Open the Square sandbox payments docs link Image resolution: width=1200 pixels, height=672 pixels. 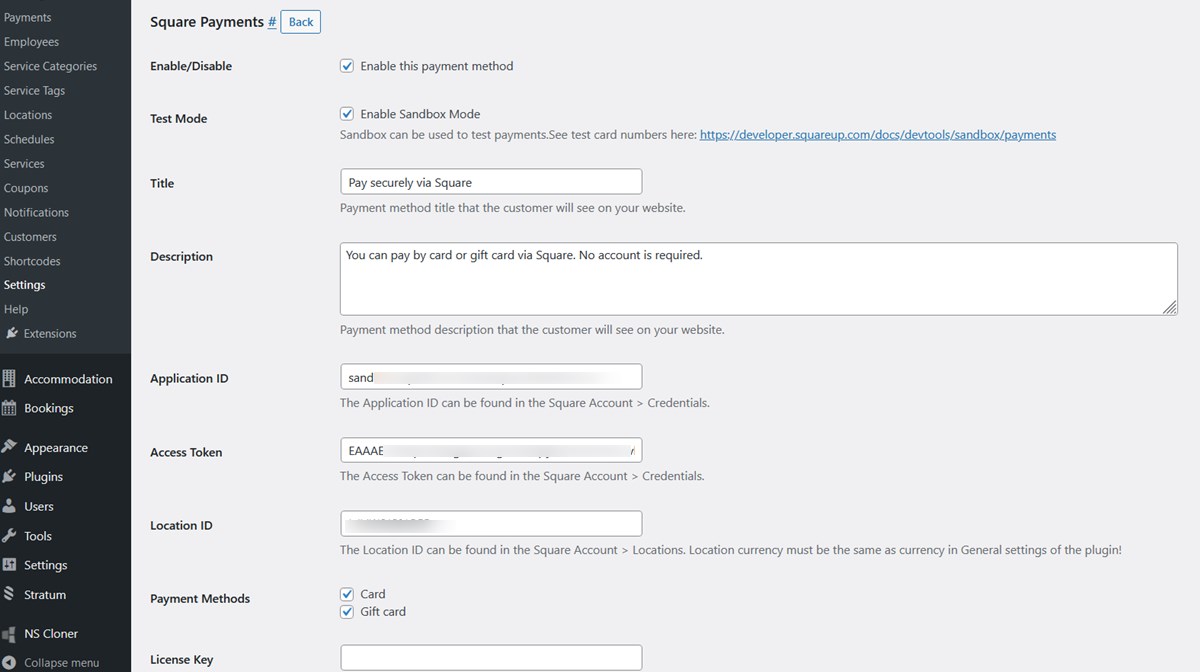click(878, 134)
